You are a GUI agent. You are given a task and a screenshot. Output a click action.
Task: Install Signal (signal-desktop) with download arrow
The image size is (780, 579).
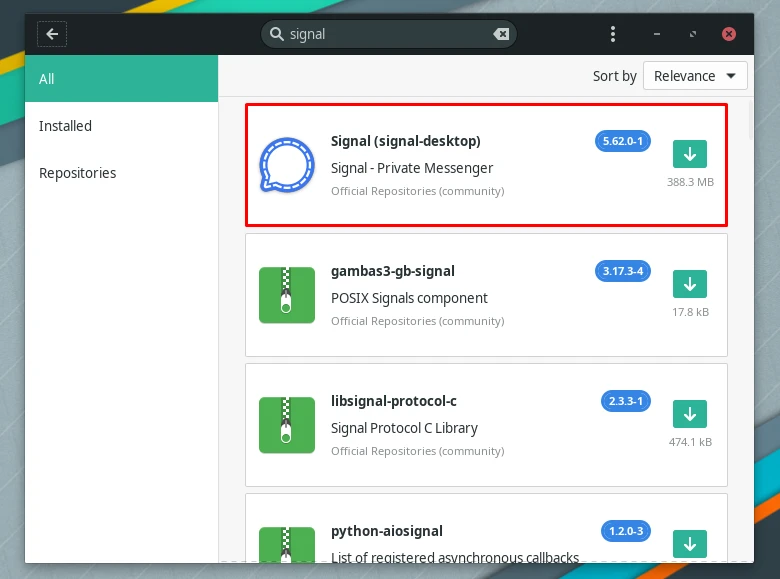(x=689, y=154)
